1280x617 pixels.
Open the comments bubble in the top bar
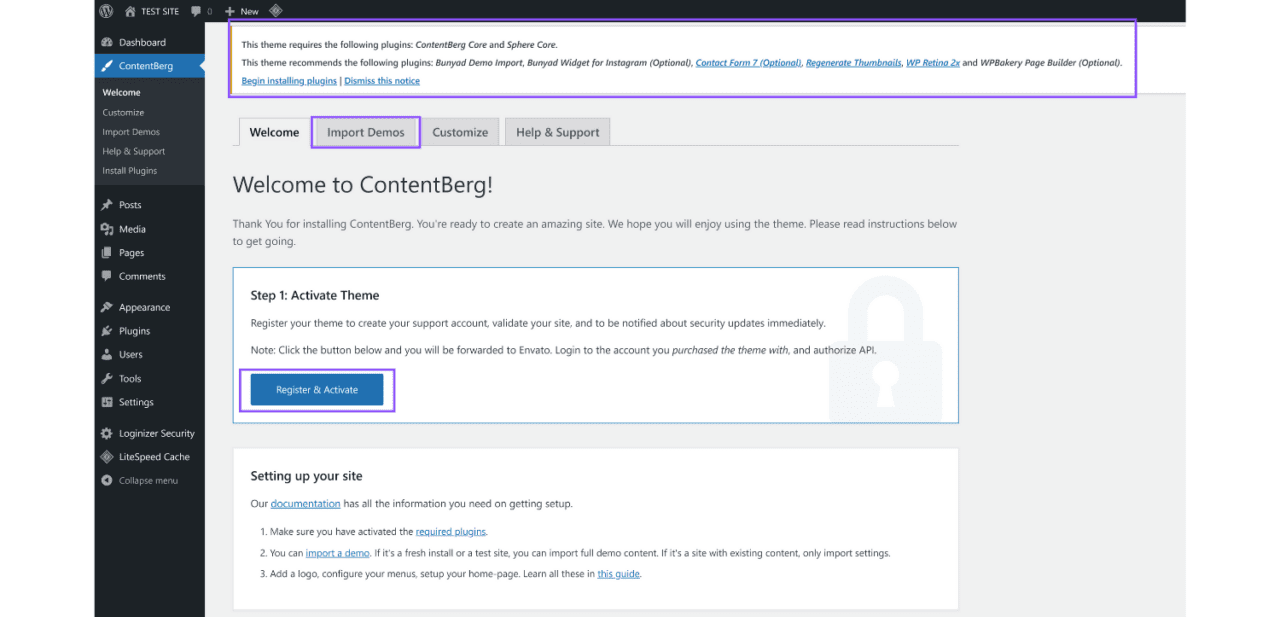(x=198, y=11)
